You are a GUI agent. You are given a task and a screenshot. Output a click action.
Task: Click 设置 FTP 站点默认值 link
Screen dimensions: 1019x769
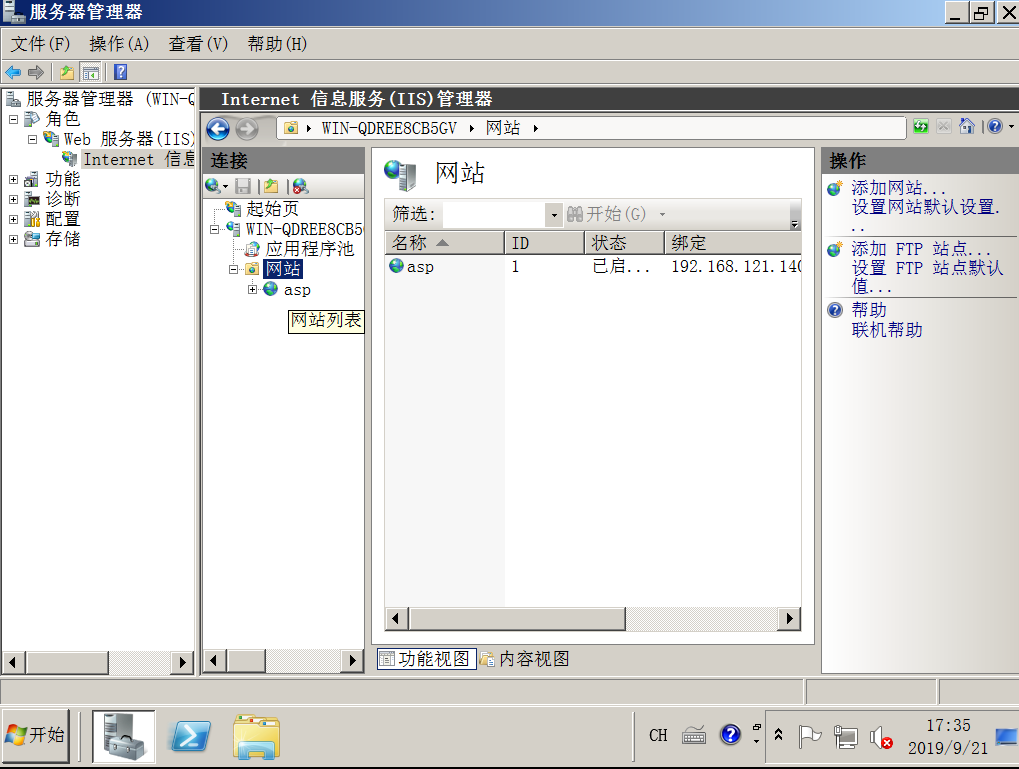[x=927, y=277]
